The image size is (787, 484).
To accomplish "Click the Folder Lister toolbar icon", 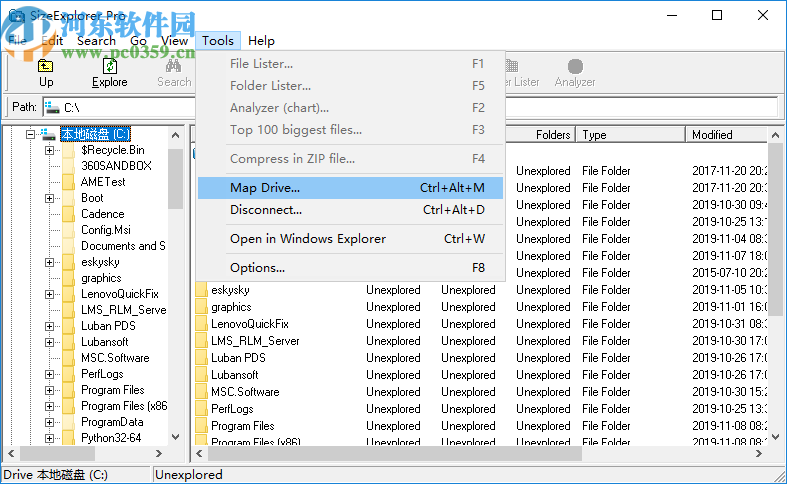I will click(x=511, y=66).
